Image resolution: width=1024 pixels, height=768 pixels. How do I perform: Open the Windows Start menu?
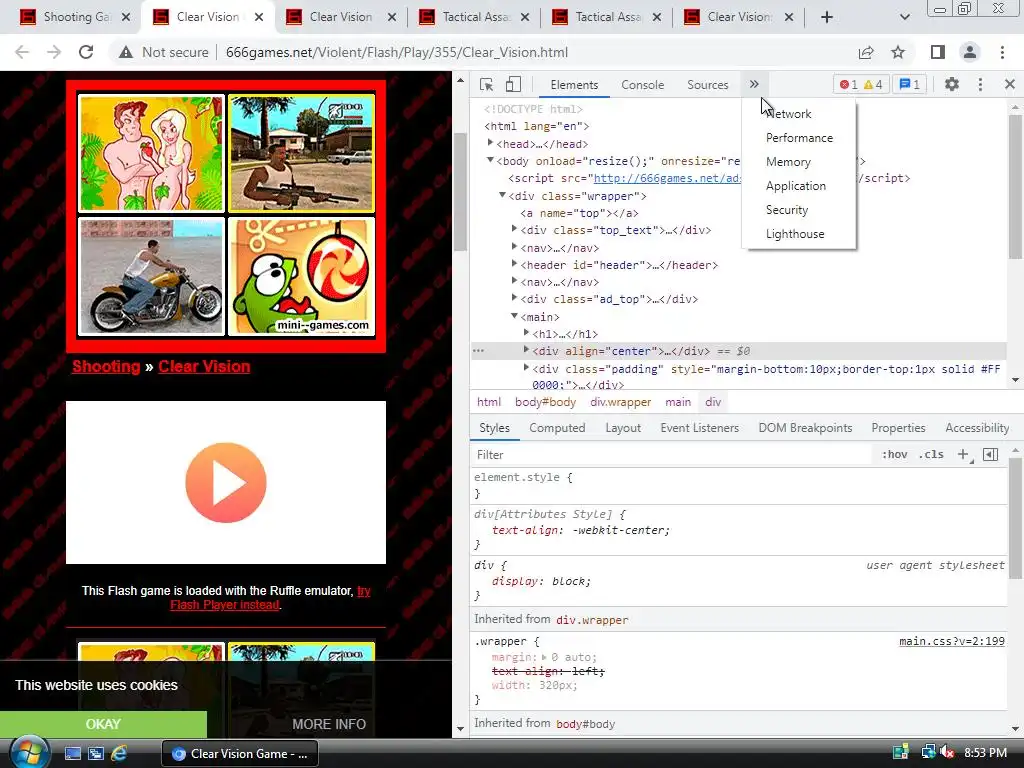29,753
